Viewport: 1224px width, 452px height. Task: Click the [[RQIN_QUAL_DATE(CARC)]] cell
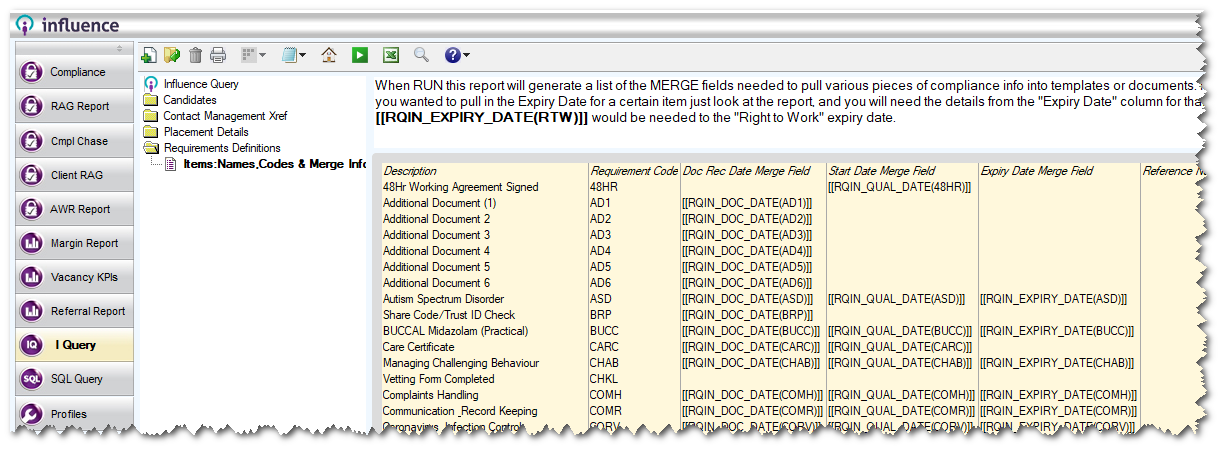click(901, 347)
